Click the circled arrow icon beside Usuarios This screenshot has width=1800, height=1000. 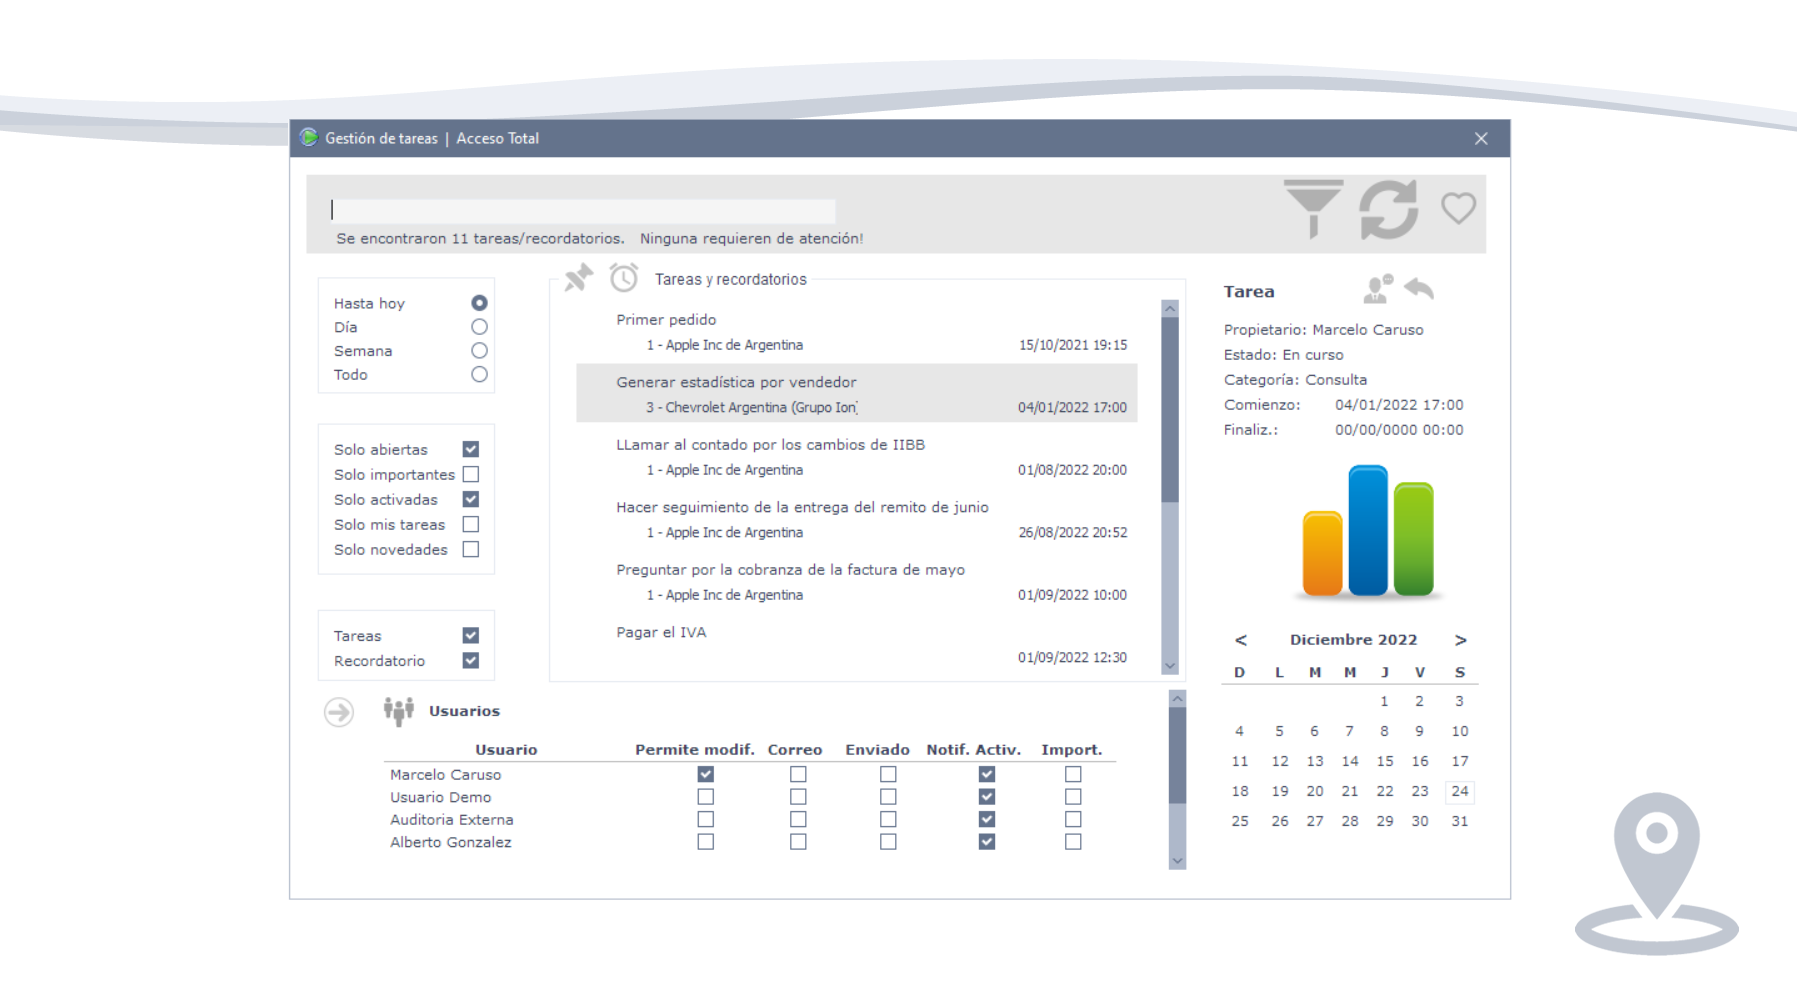339,712
